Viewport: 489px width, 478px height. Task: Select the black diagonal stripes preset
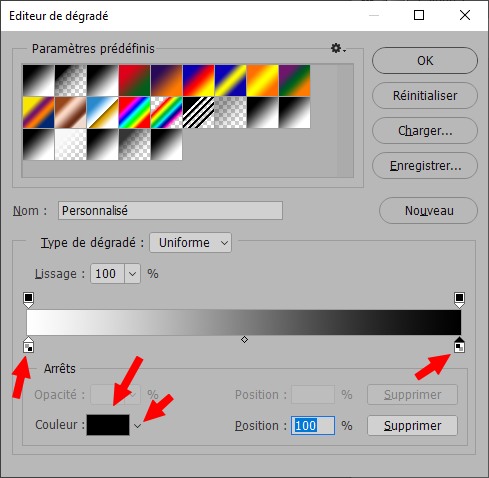(x=199, y=113)
